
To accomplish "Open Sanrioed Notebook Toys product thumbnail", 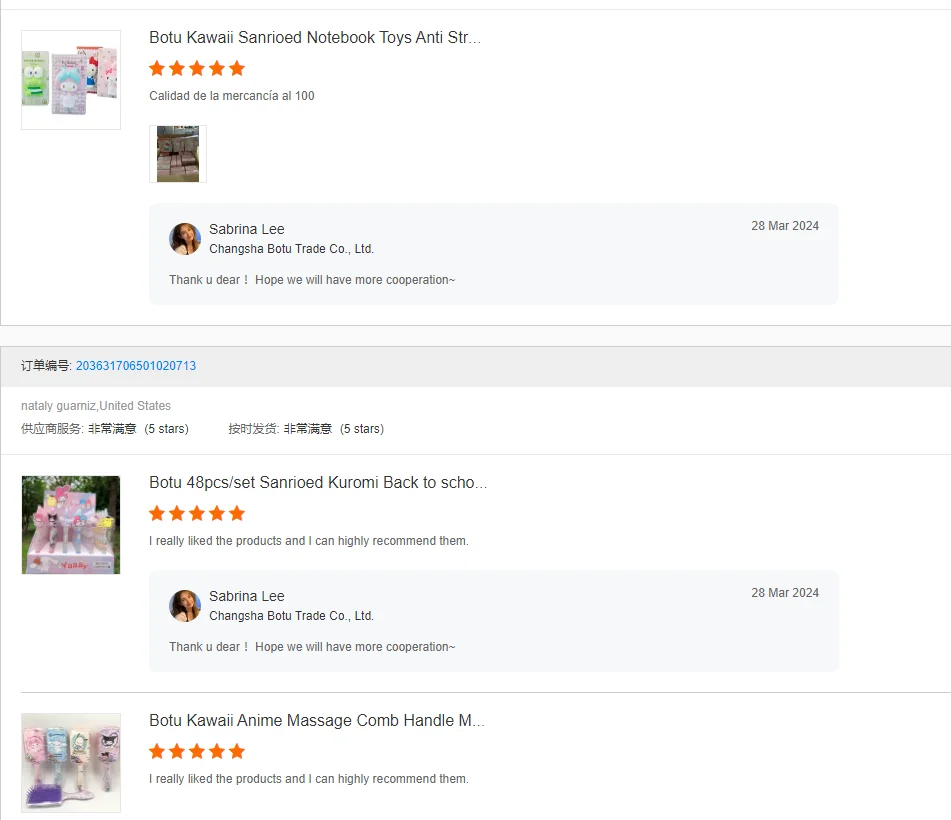I will (x=71, y=80).
